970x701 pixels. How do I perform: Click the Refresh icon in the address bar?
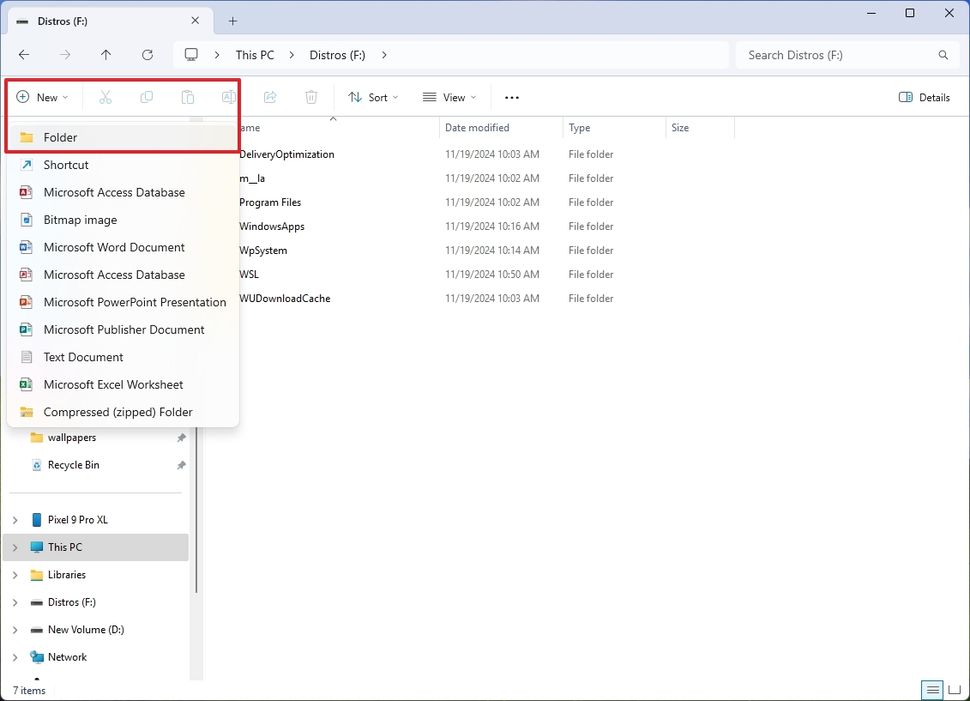(148, 55)
